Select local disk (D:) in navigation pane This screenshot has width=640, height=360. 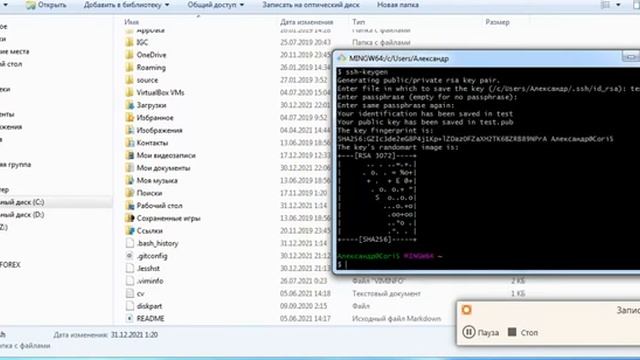[x=22, y=215]
